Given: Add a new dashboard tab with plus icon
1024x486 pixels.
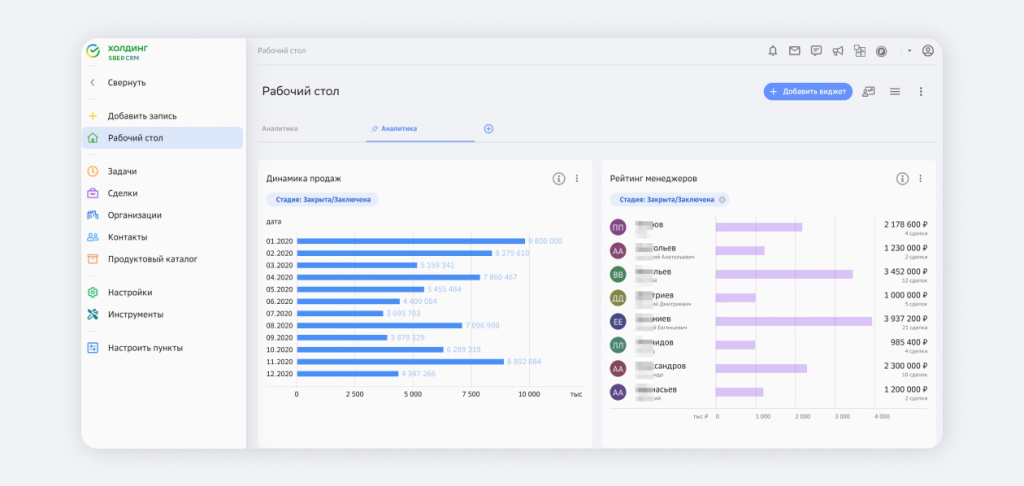Looking at the screenshot, I should click(x=489, y=129).
